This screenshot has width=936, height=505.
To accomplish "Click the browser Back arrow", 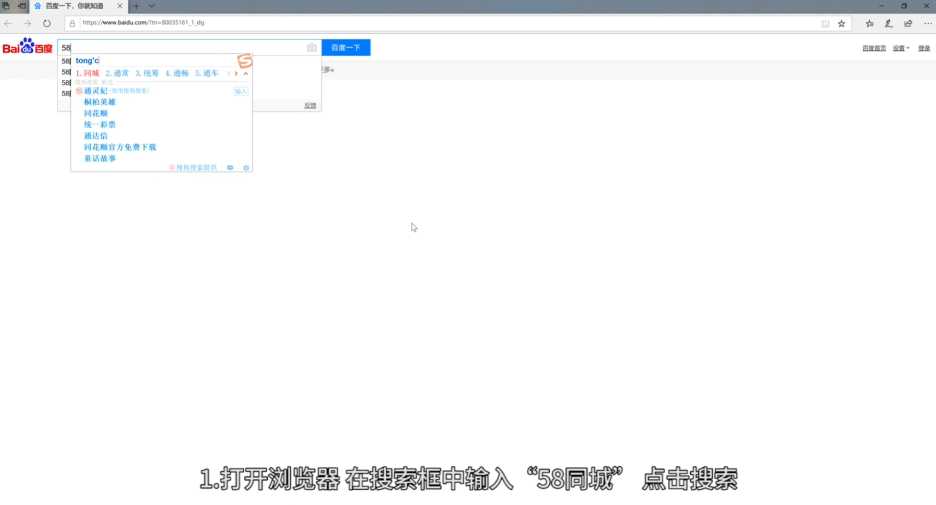I will pyautogui.click(x=8, y=23).
